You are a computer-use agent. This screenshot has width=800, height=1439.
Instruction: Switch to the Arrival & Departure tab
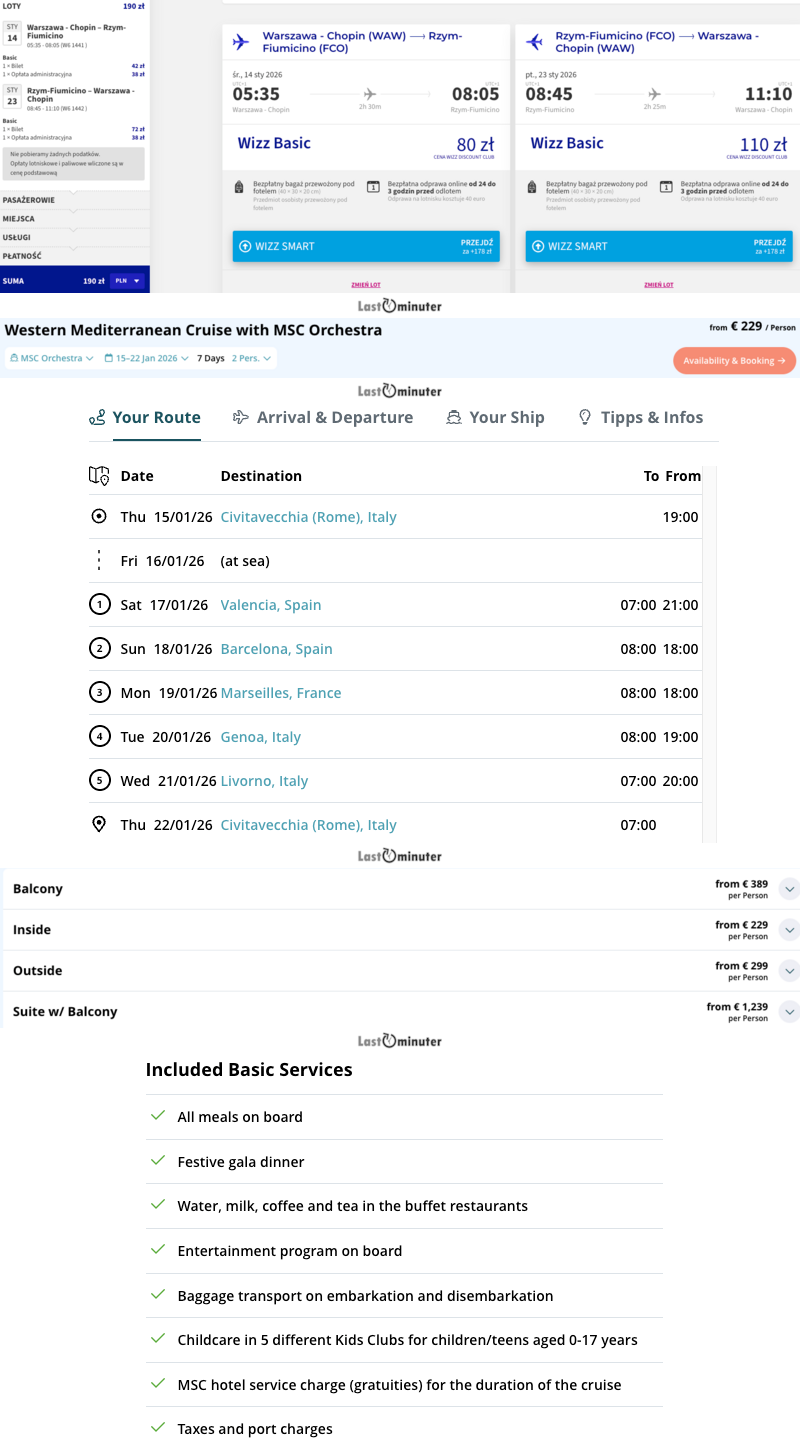[323, 418]
